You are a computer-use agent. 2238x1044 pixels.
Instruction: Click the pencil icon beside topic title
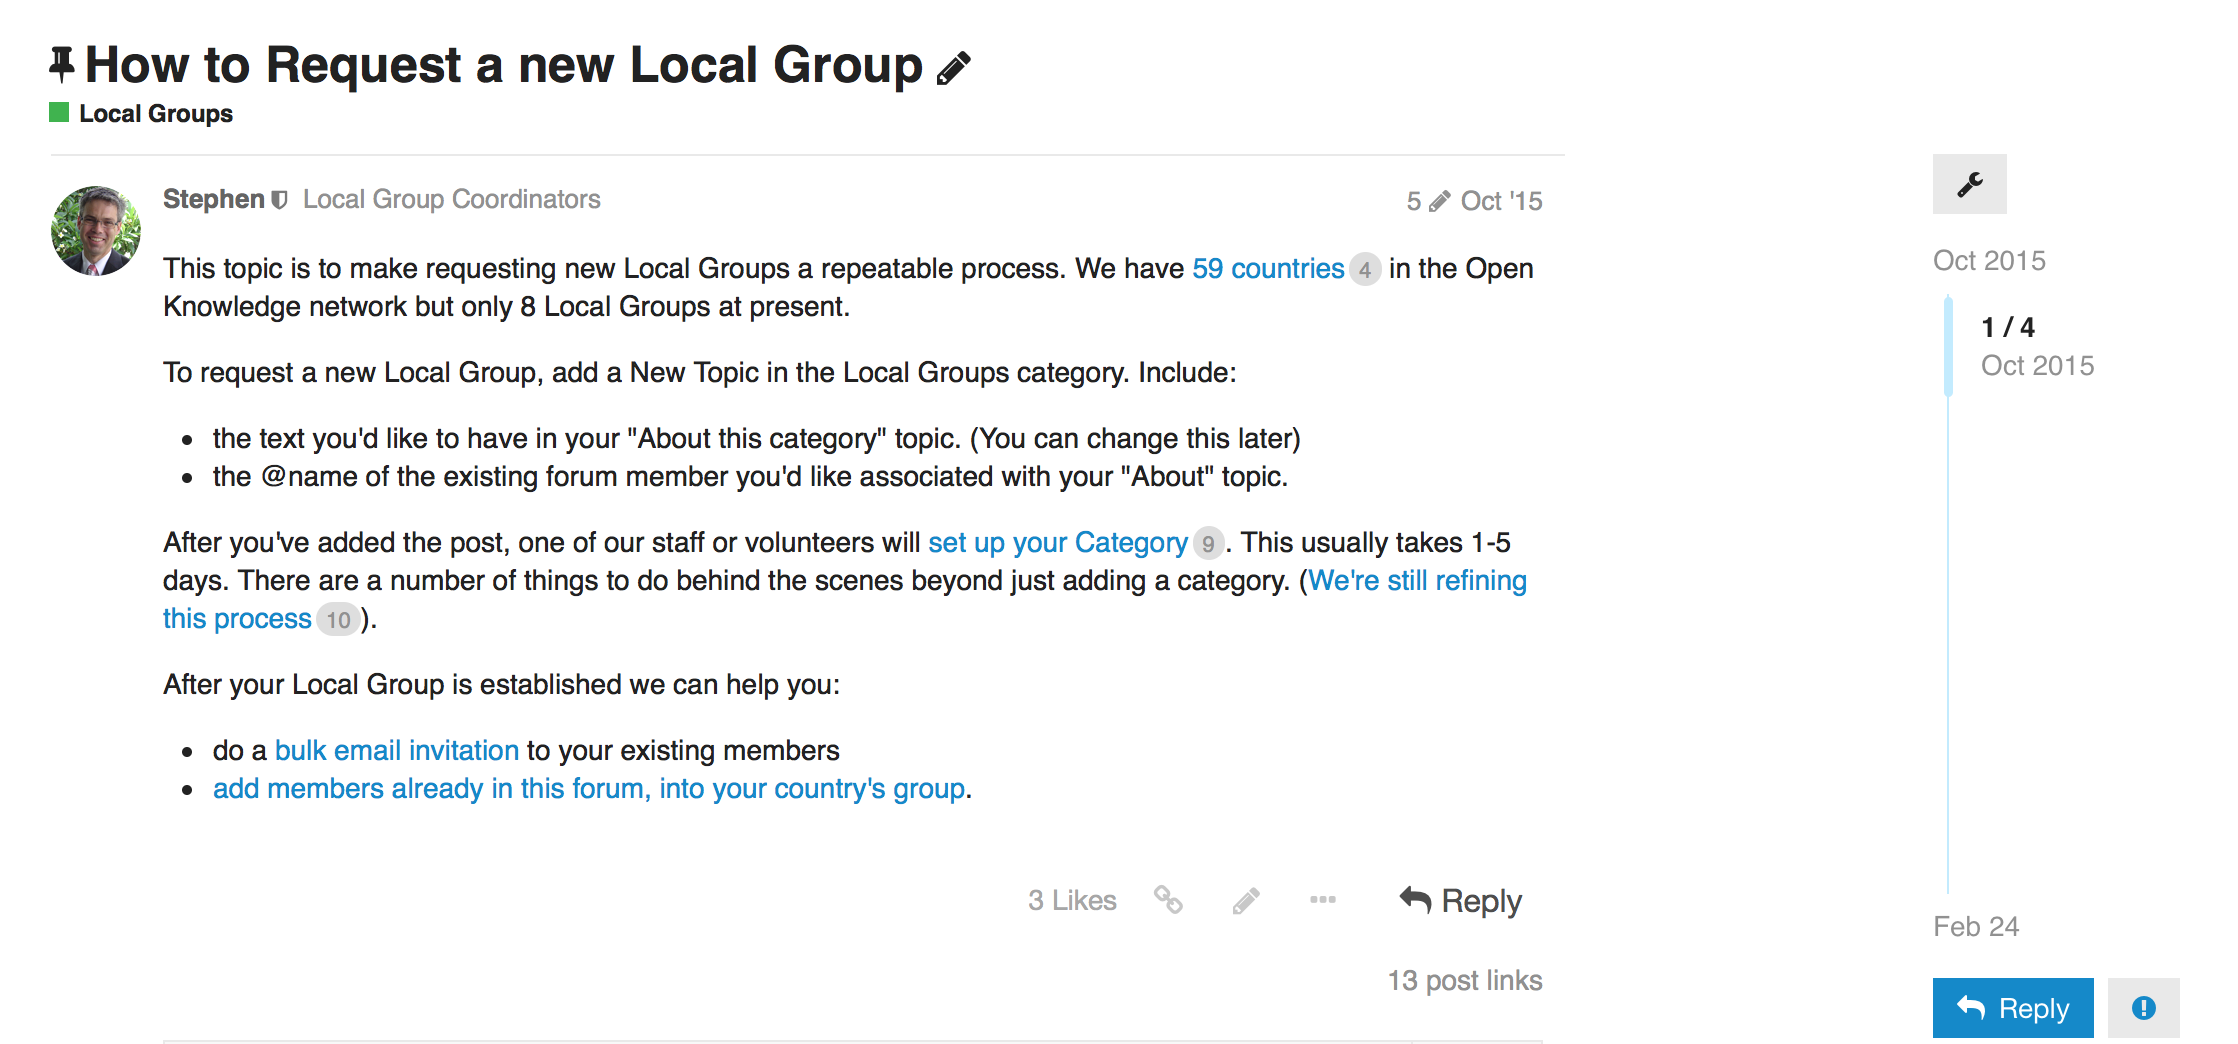pos(954,68)
